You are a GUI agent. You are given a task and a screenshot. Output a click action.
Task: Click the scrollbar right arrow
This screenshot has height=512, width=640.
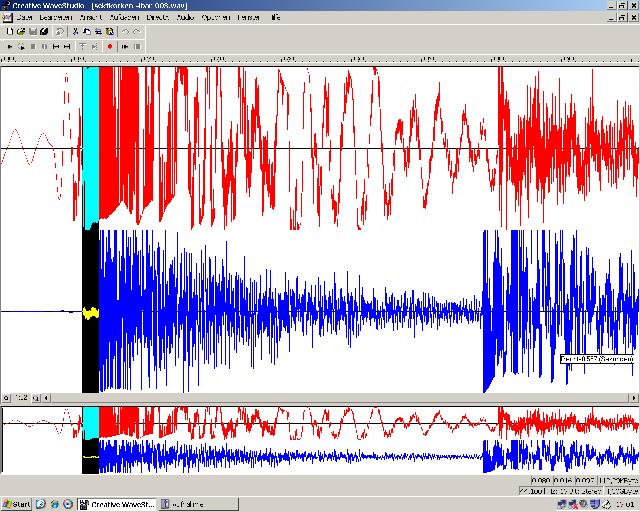[634, 398]
